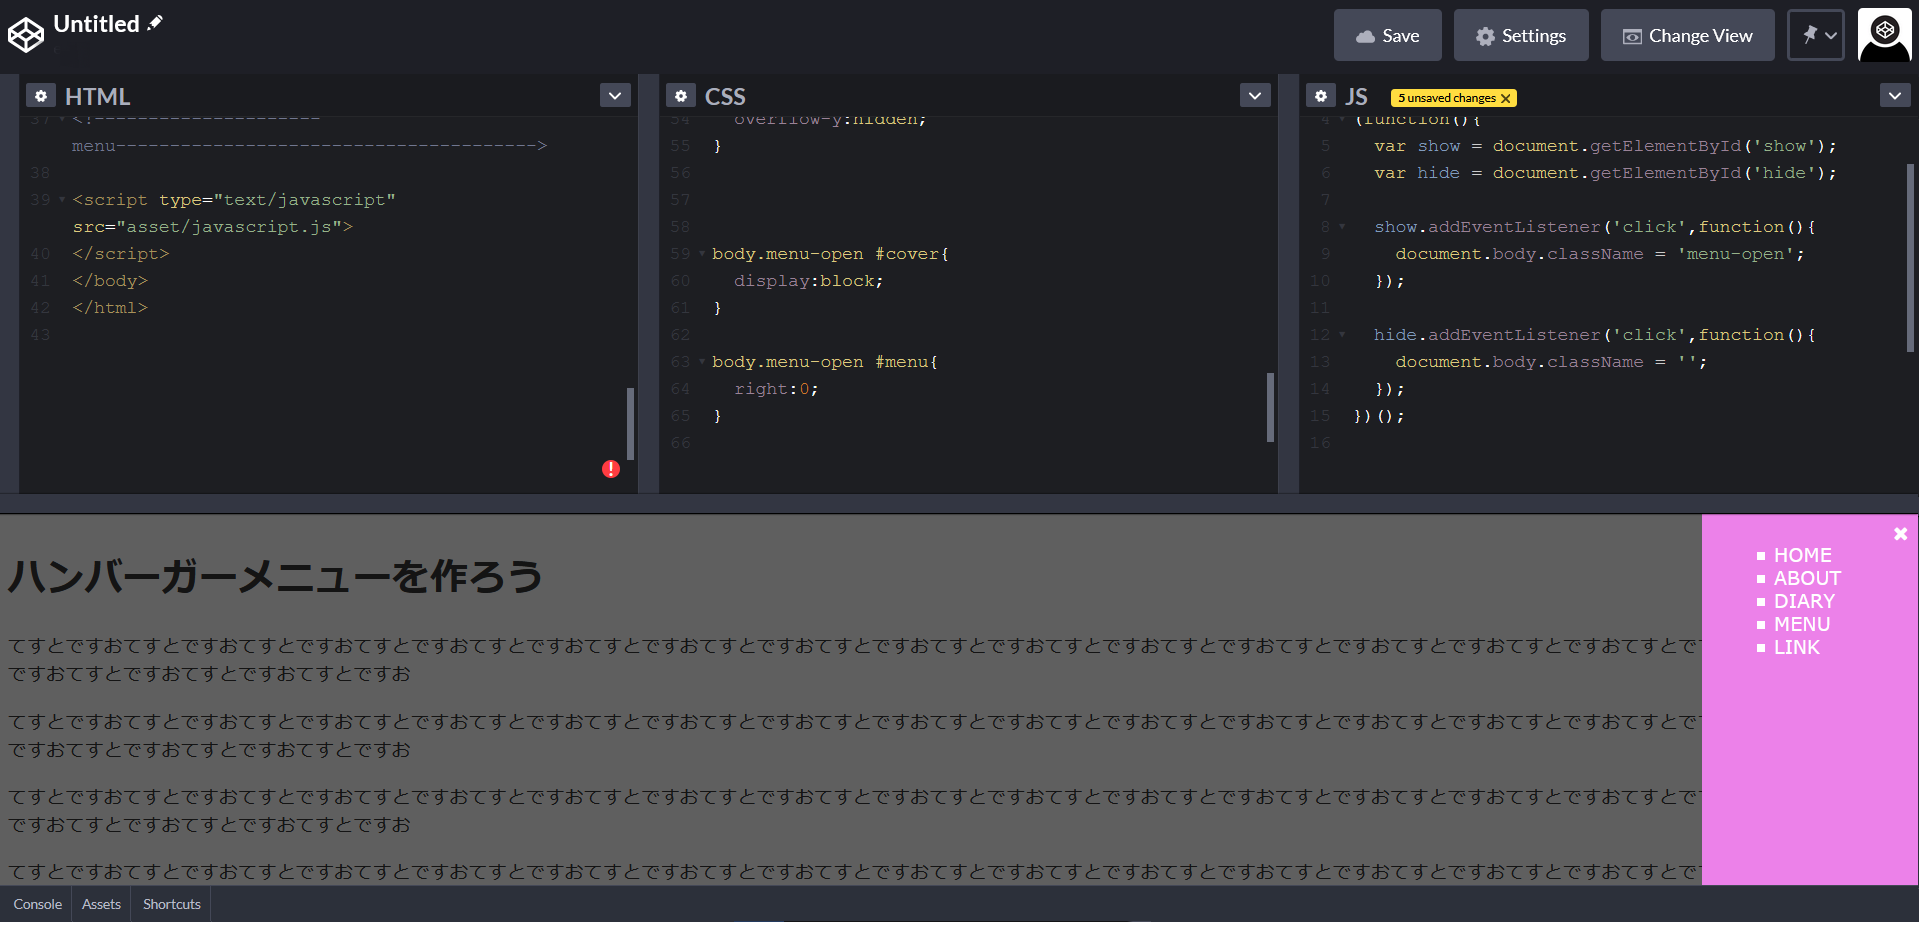Open the Shortcuts tab
The width and height of the screenshot is (1919, 927).
pyautogui.click(x=171, y=904)
